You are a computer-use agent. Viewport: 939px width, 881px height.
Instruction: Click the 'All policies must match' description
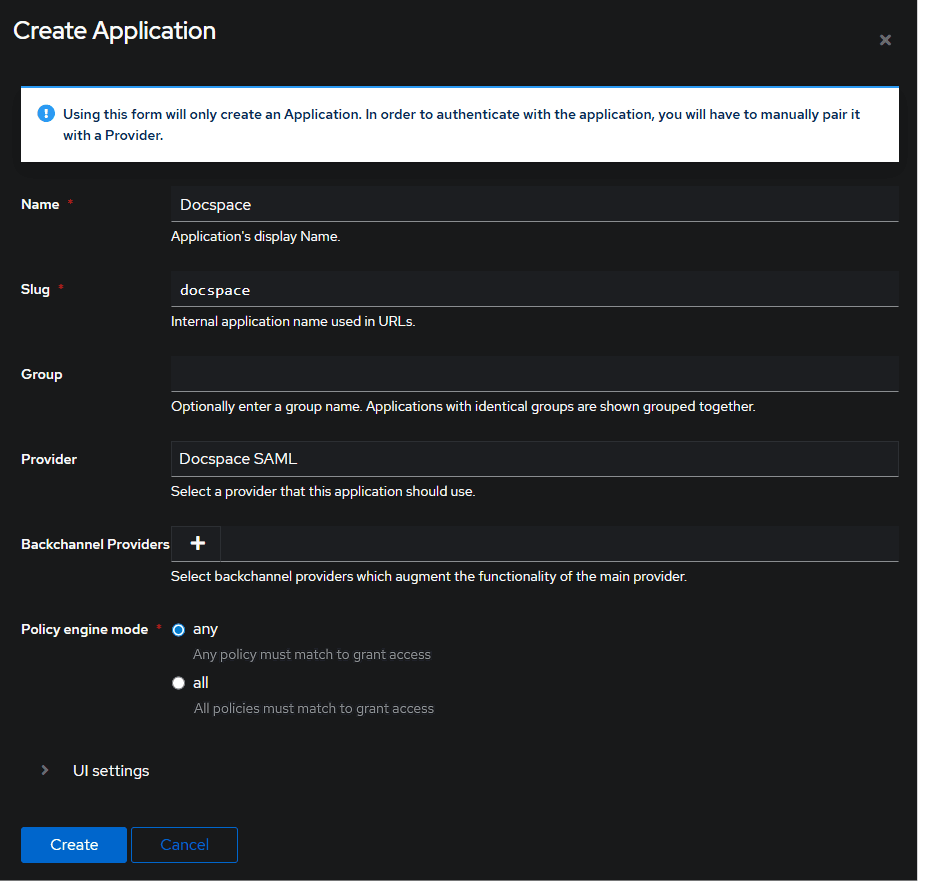pyautogui.click(x=314, y=709)
